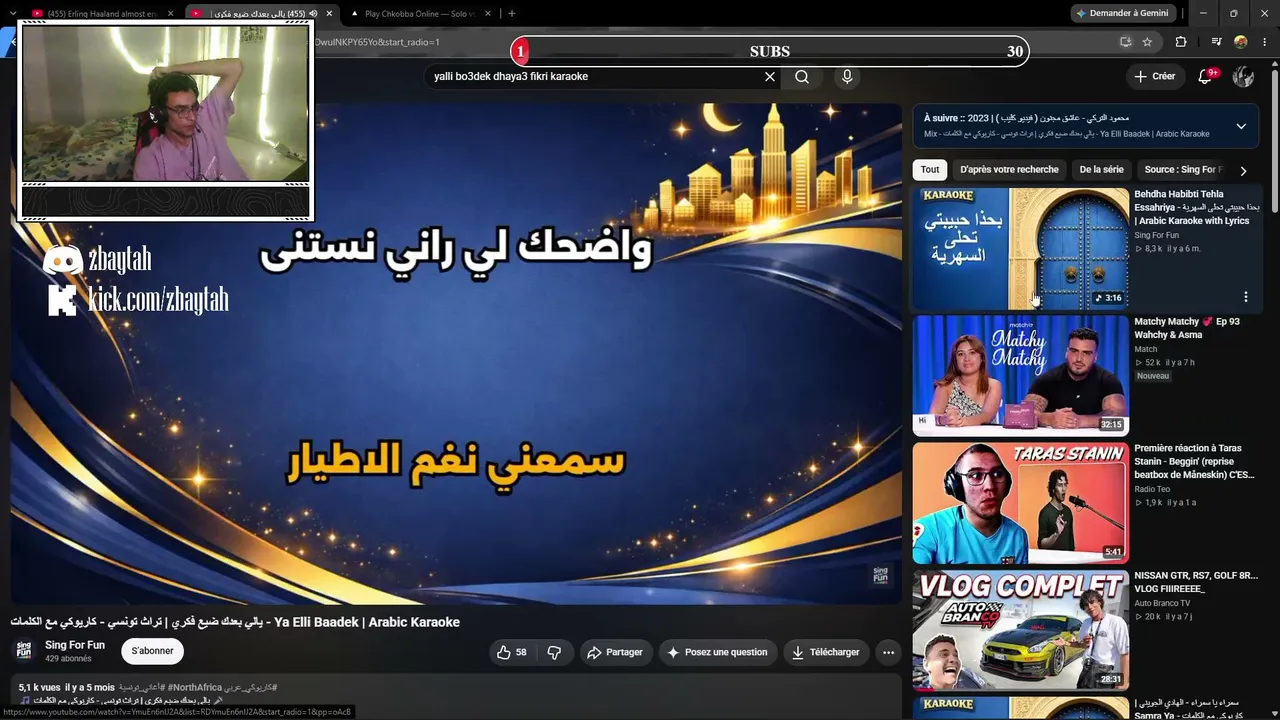
Task: Open Chrome media controls icon
Action: pos(1216,42)
